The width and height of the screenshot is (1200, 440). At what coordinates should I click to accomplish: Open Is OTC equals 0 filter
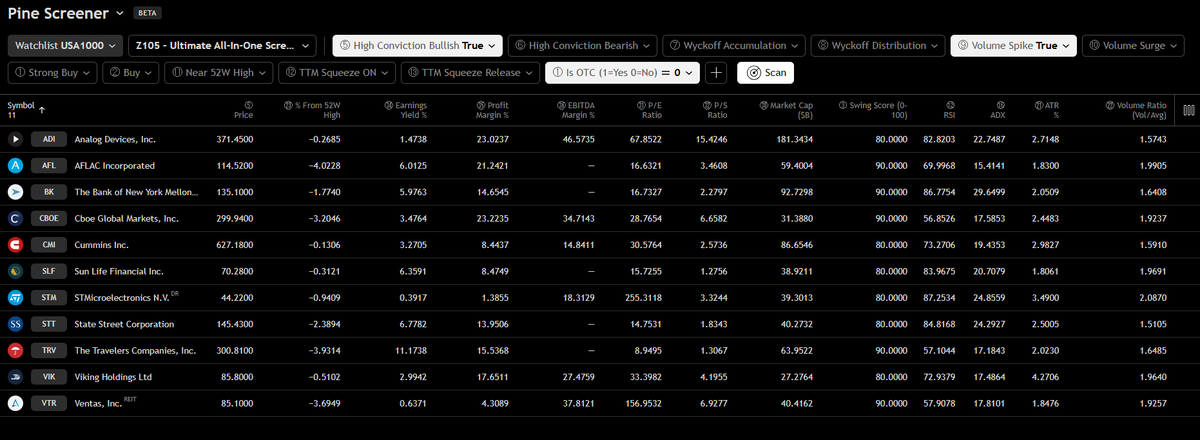[623, 72]
